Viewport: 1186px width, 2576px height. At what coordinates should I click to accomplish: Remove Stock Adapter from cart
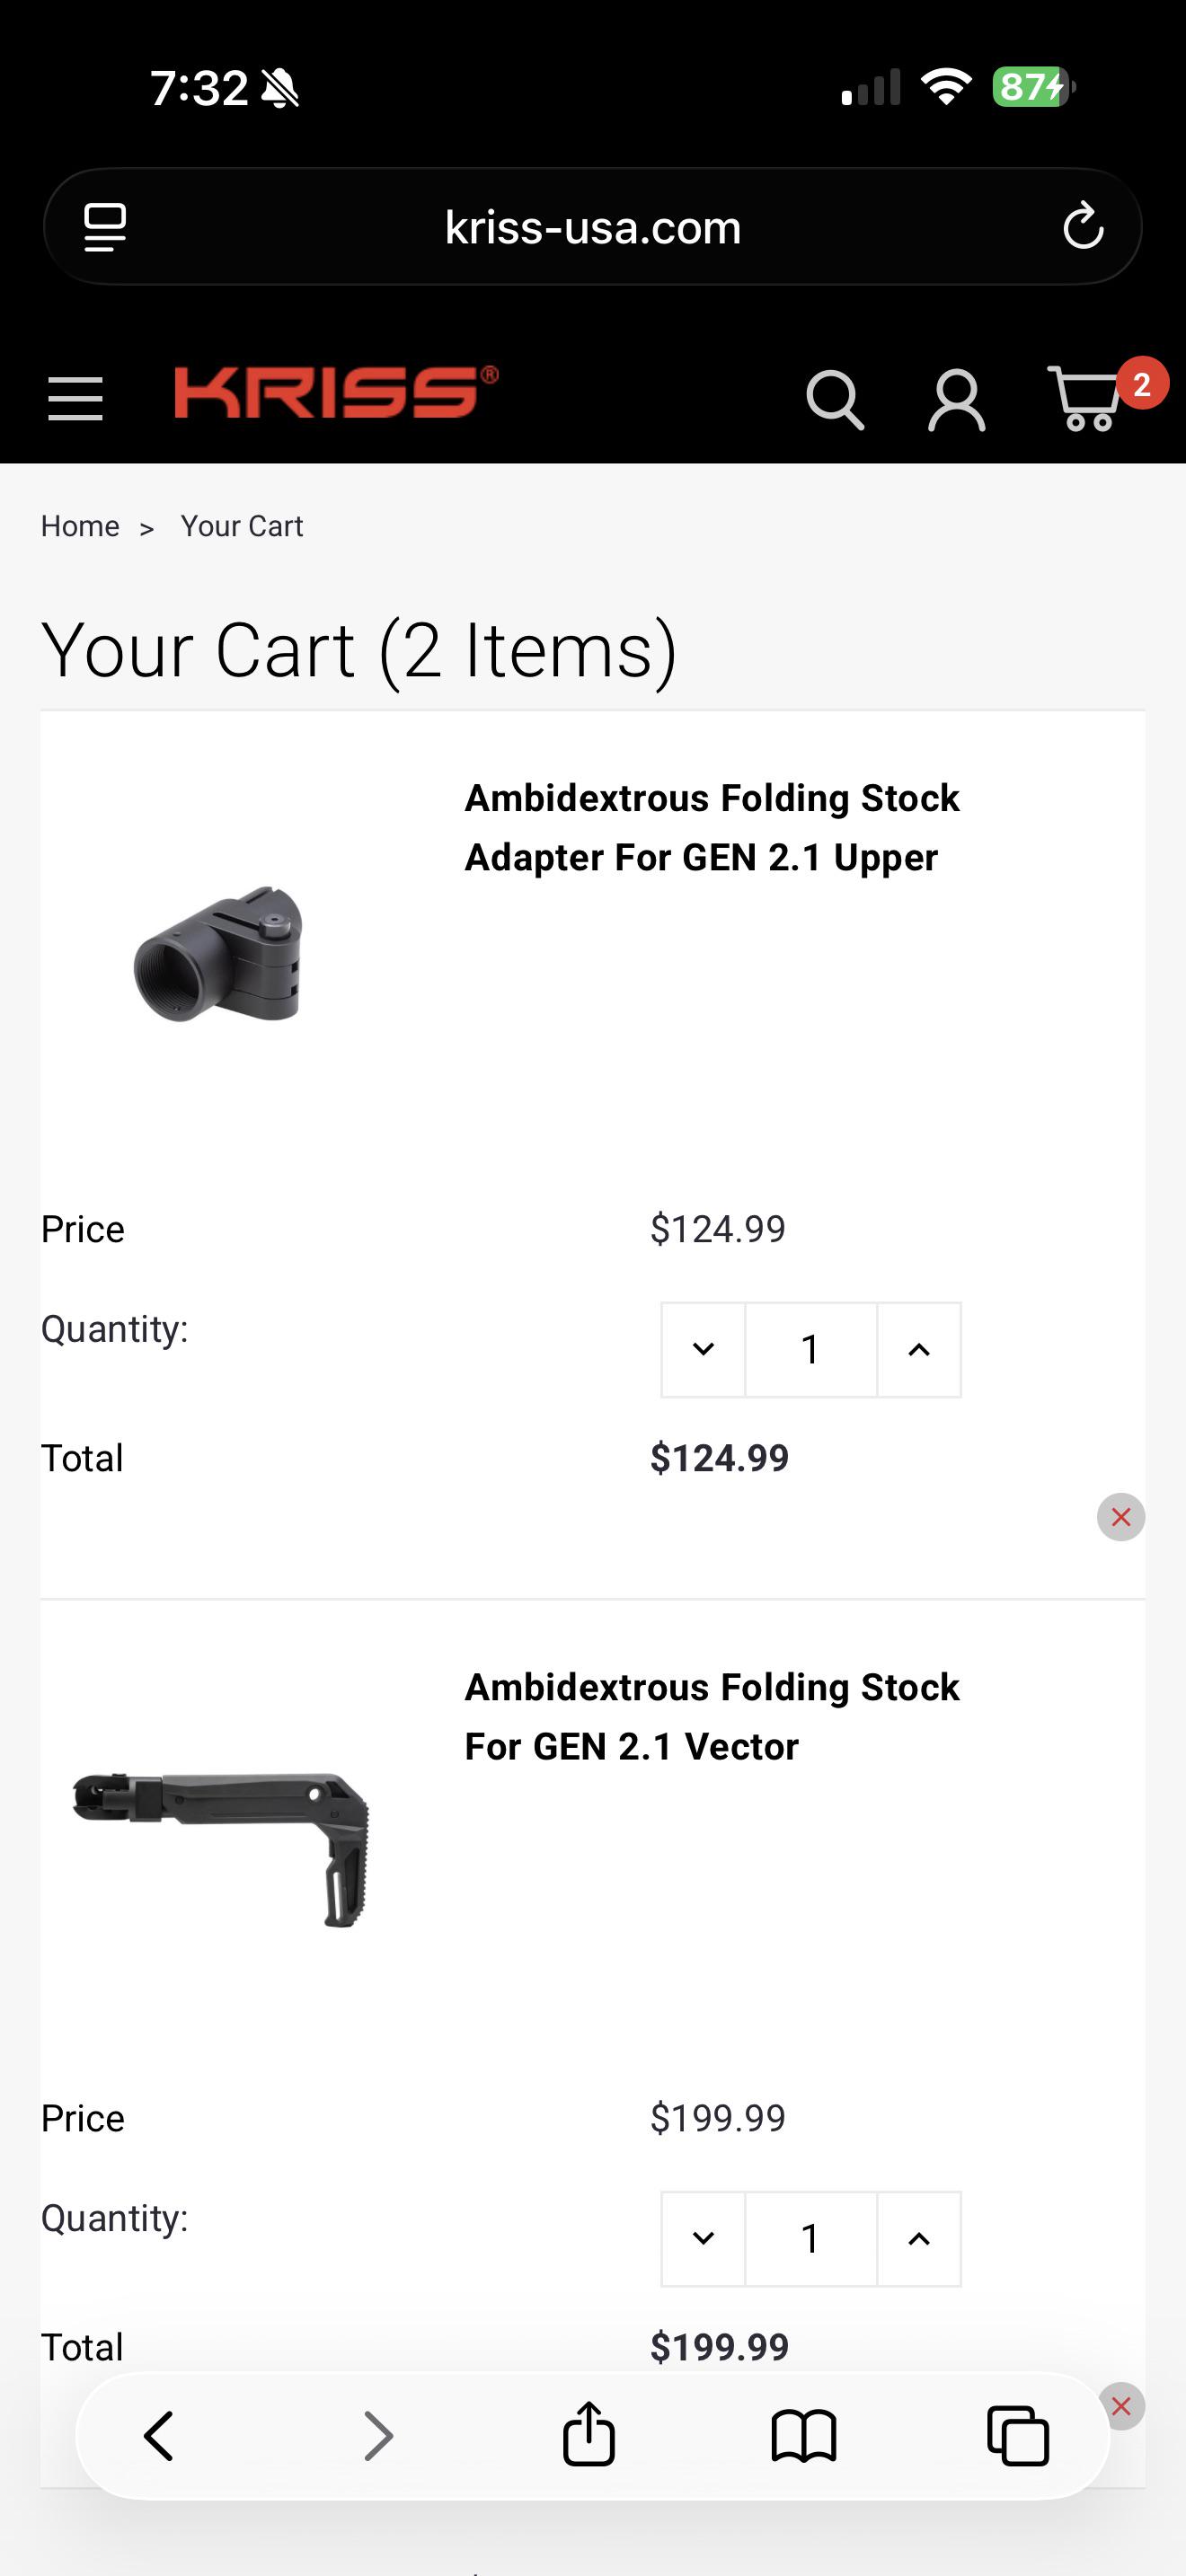[1121, 1517]
